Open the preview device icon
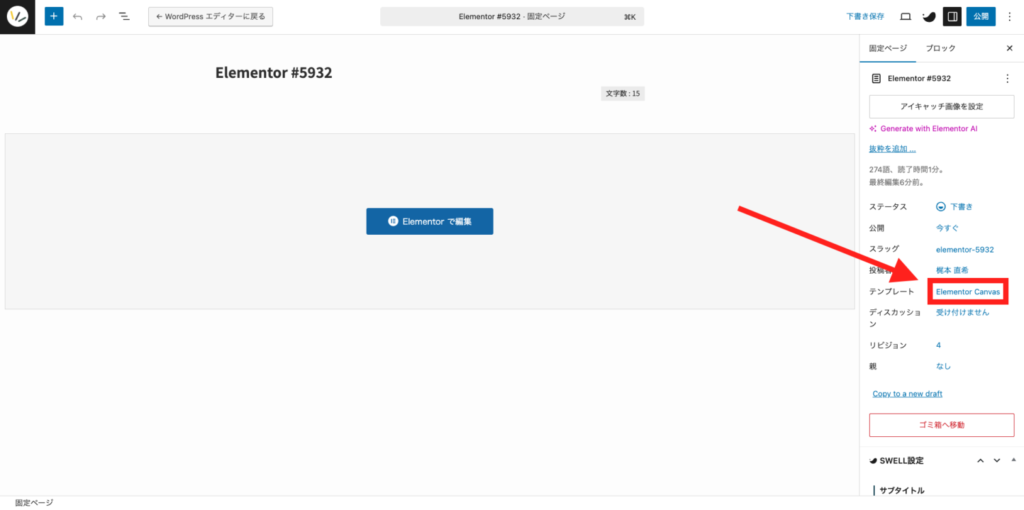Screen dimensions: 1024x510 (905, 17)
